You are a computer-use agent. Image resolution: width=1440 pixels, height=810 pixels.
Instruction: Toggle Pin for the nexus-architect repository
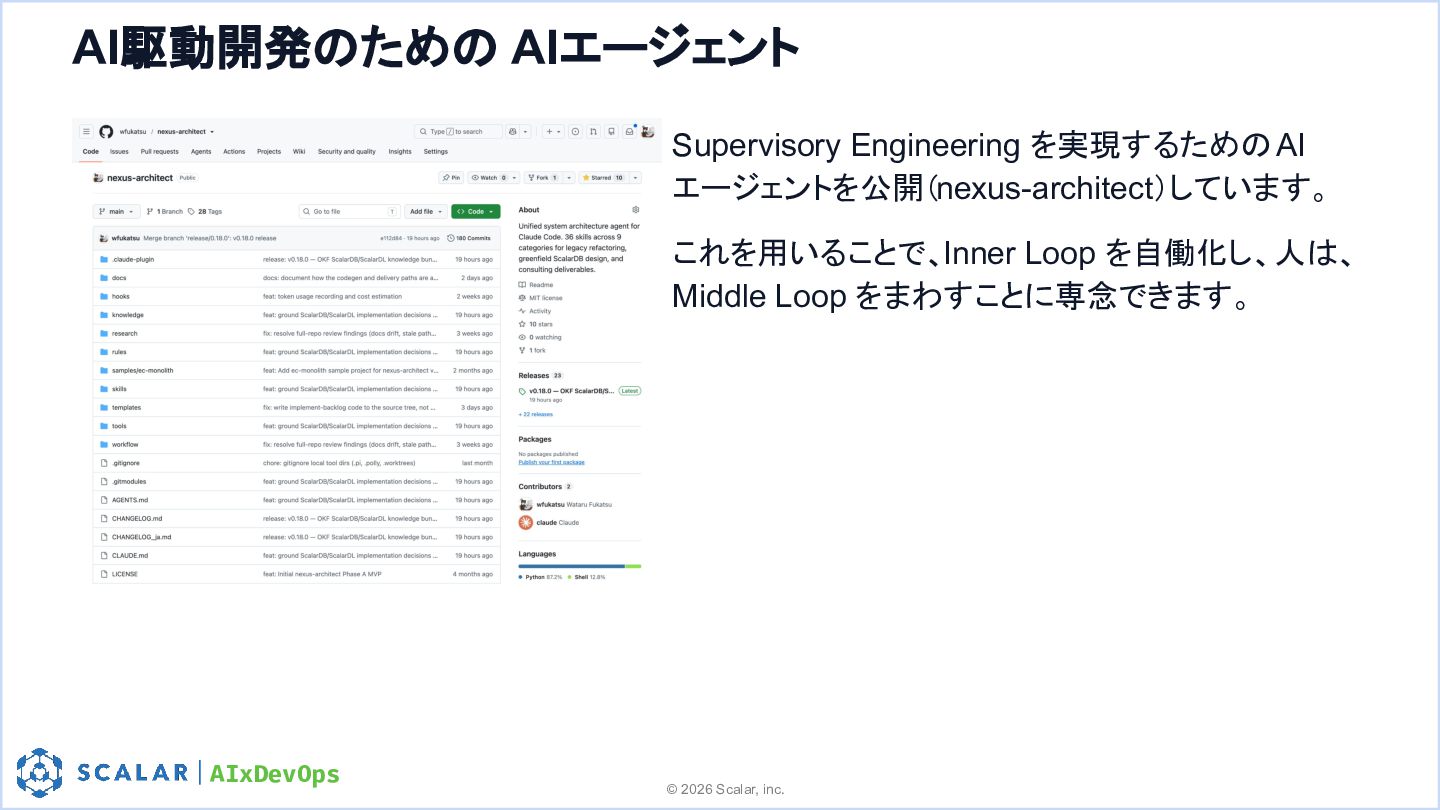point(451,178)
